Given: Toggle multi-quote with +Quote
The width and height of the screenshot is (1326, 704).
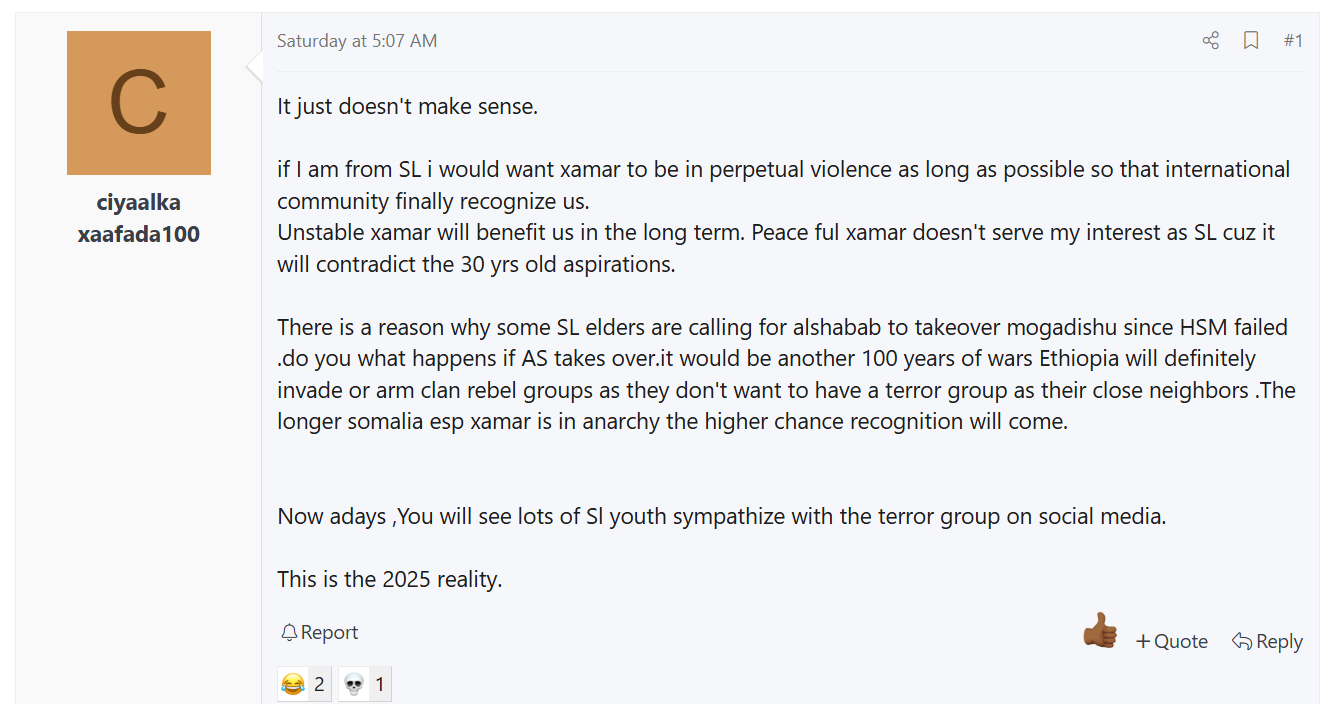Looking at the screenshot, I should [x=1172, y=641].
